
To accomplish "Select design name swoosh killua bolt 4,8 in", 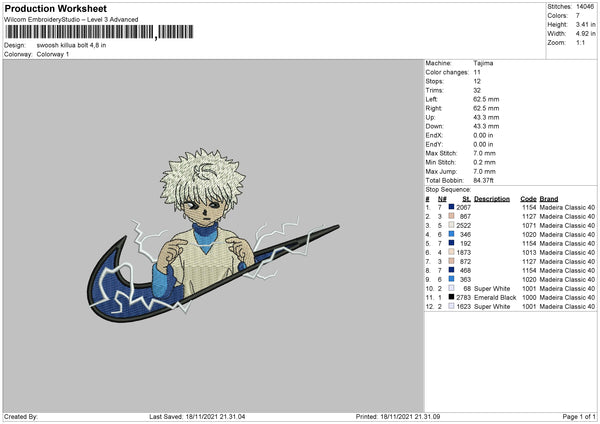I will click(71, 45).
